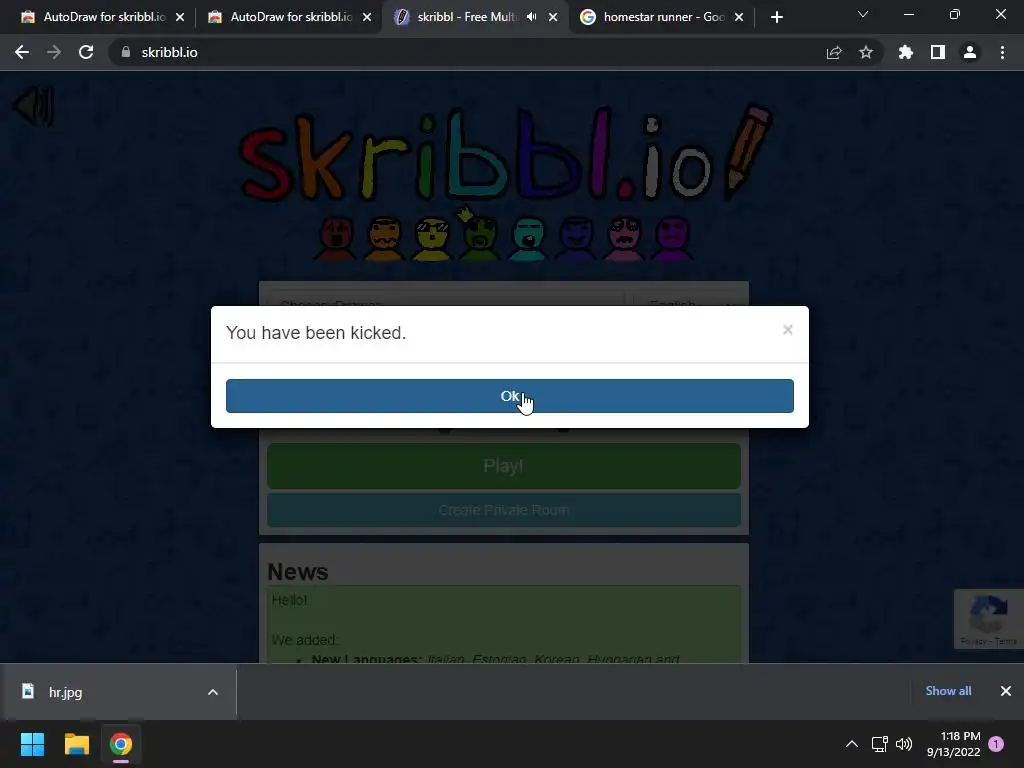Bookmark this page with star

866,52
